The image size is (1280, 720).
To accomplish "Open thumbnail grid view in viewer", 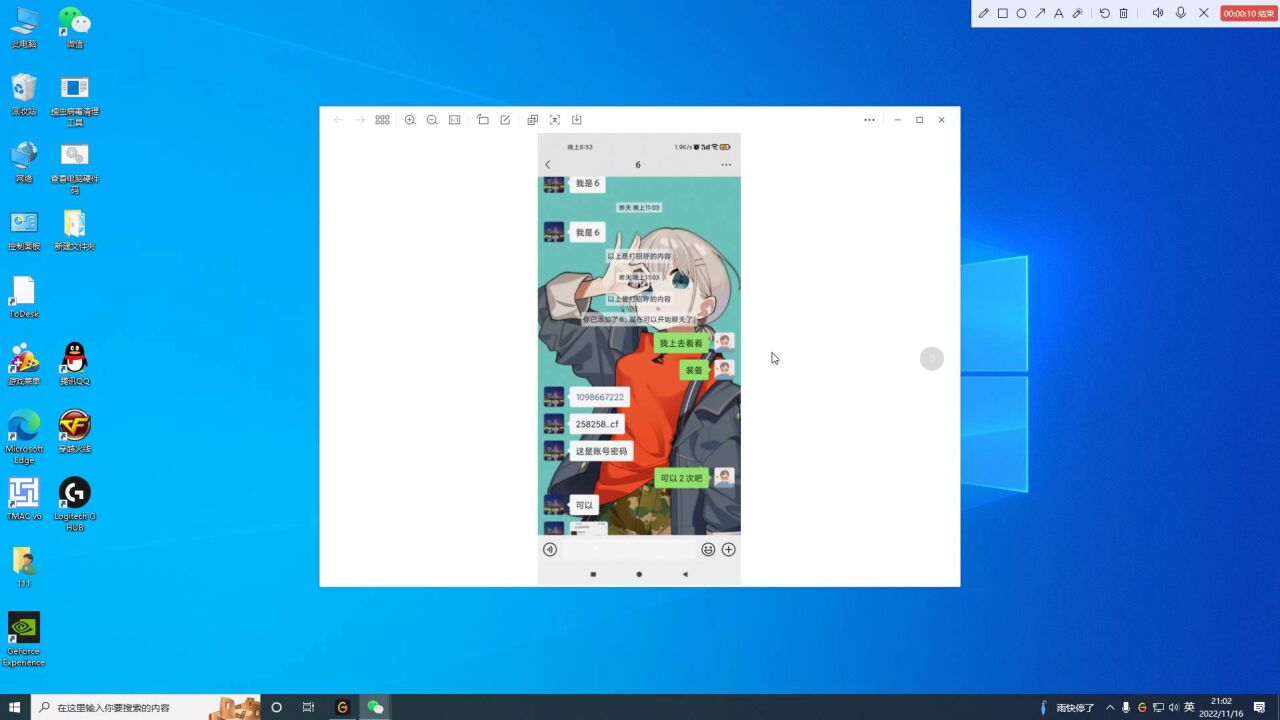I will tap(382, 120).
